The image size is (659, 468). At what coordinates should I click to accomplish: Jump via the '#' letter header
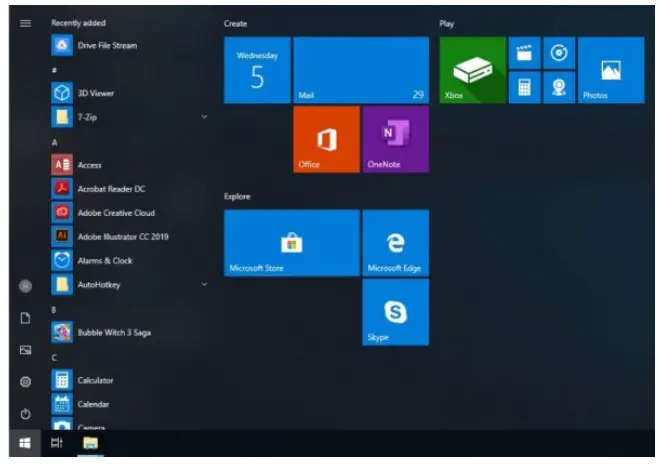tap(54, 70)
